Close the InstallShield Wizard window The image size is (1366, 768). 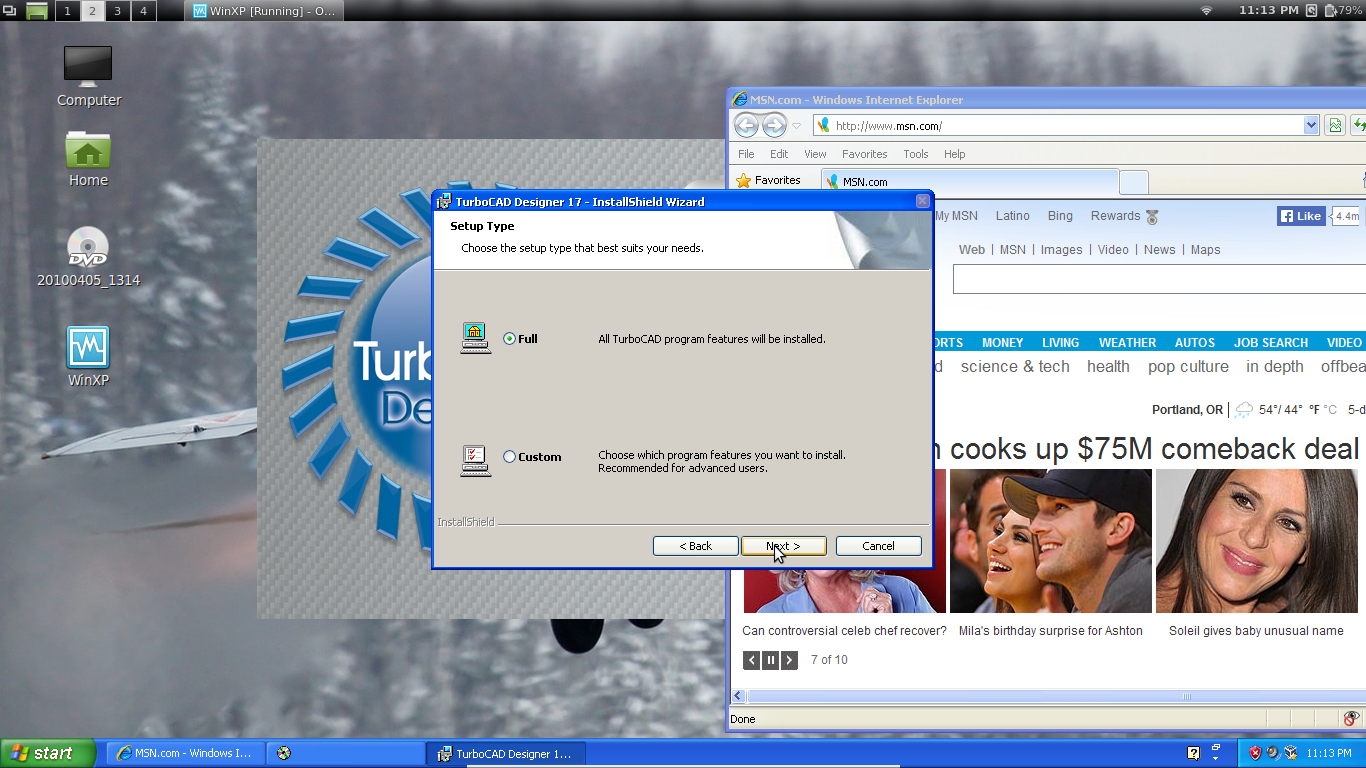pos(922,201)
